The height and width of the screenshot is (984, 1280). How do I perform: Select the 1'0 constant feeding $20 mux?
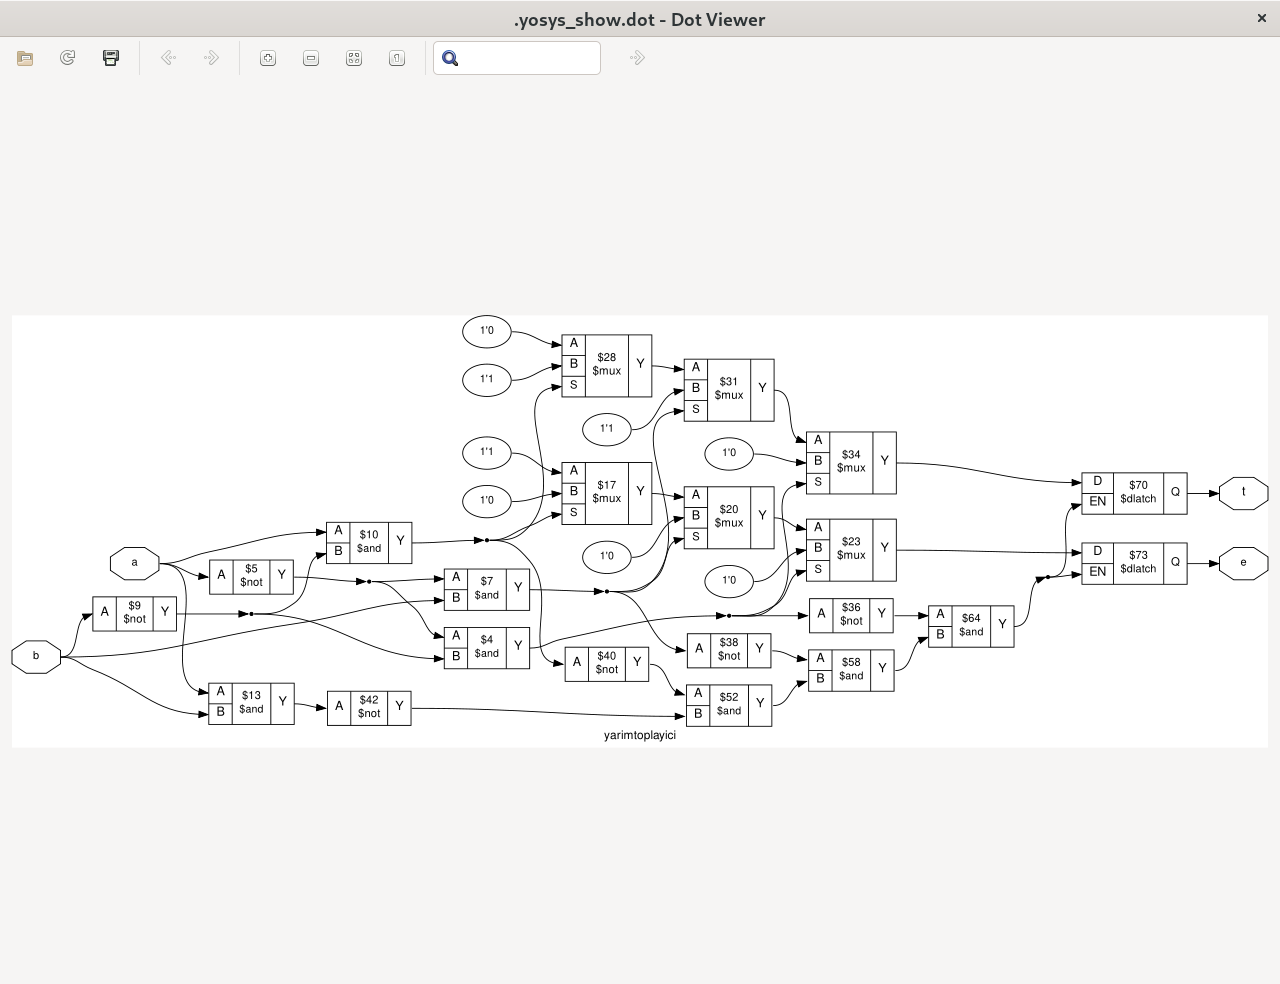607,556
